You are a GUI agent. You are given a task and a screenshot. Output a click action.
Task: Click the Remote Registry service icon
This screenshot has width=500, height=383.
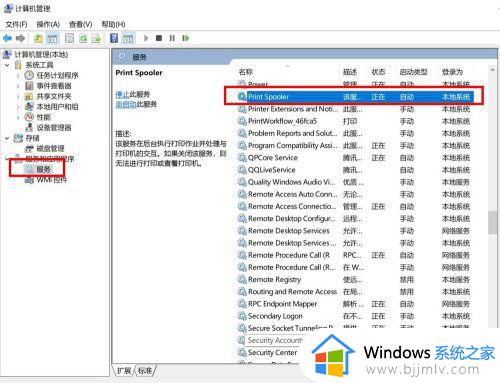pos(242,280)
